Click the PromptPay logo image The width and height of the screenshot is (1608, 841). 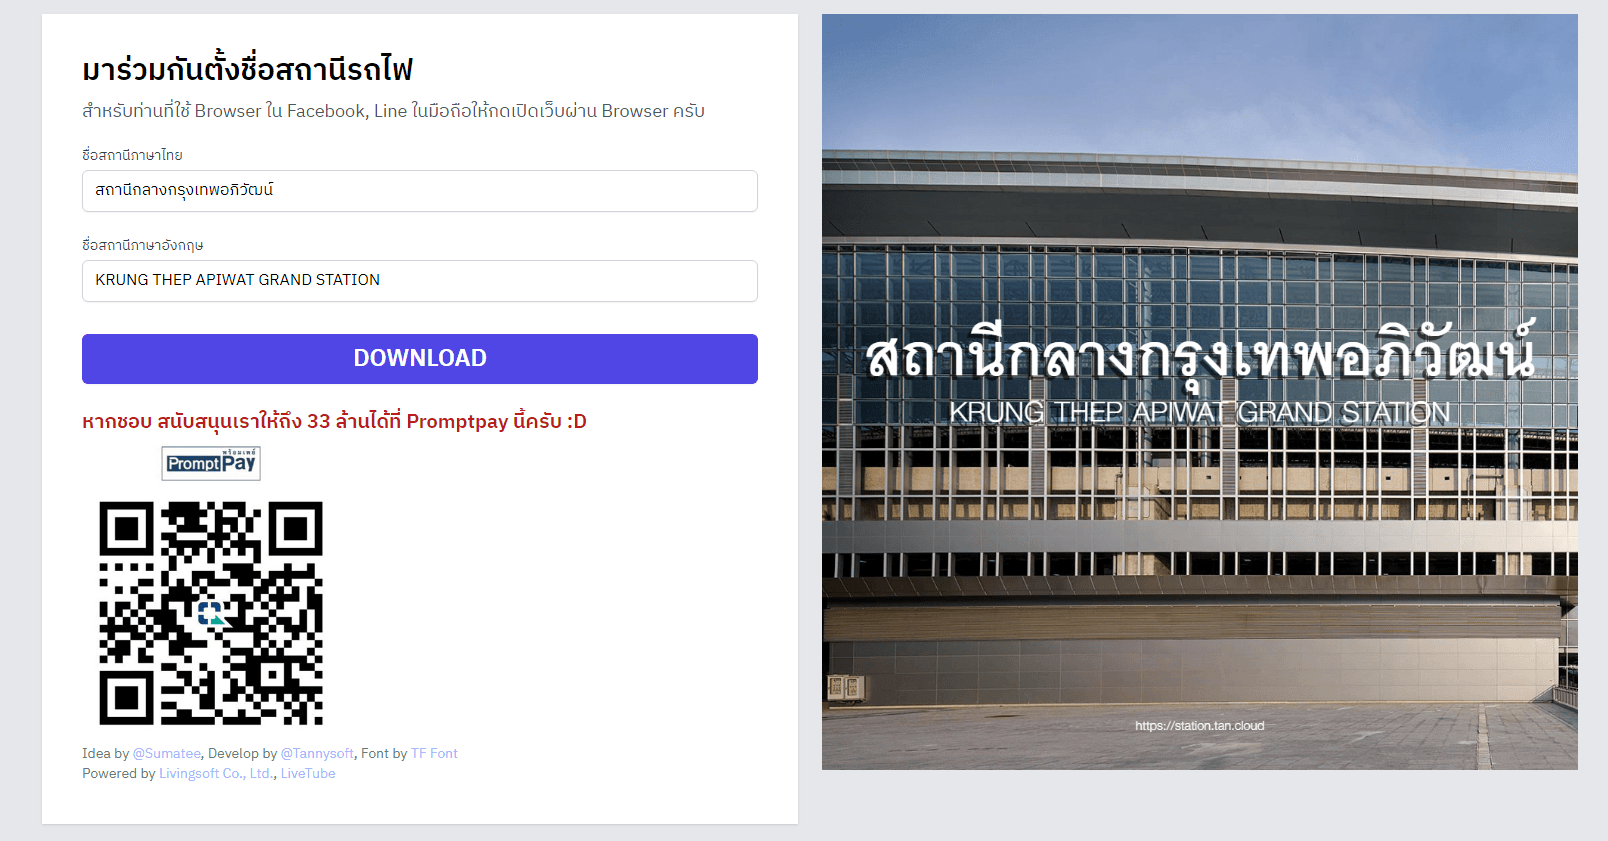(211, 463)
